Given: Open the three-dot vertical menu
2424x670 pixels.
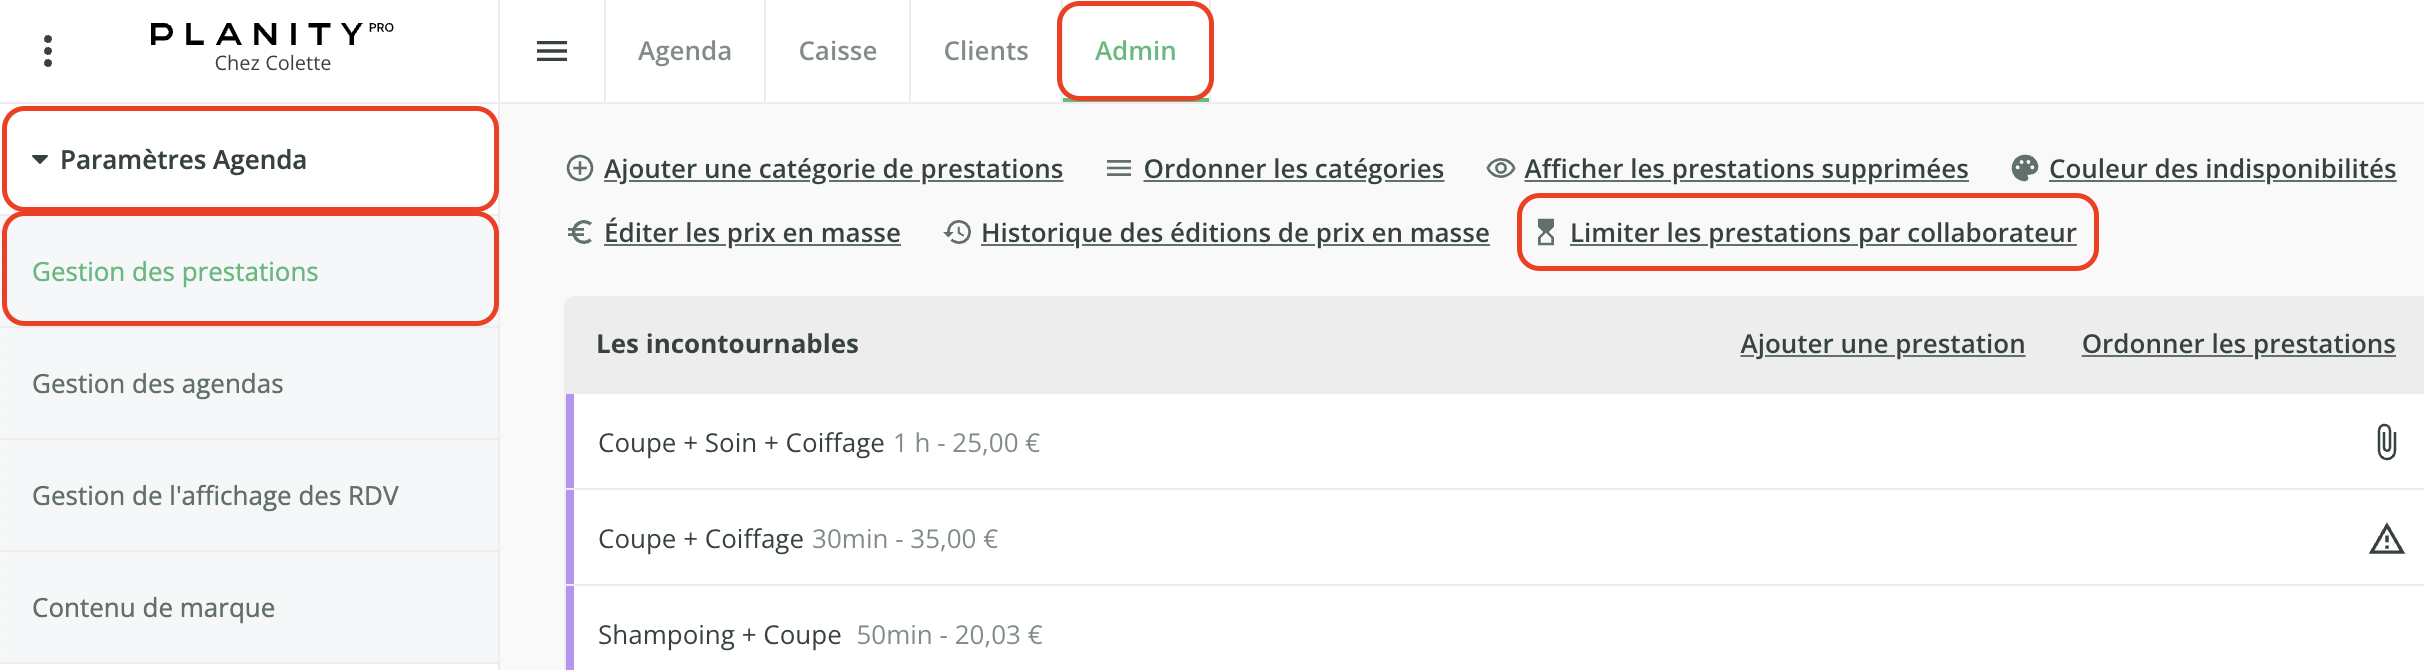Looking at the screenshot, I should (48, 51).
